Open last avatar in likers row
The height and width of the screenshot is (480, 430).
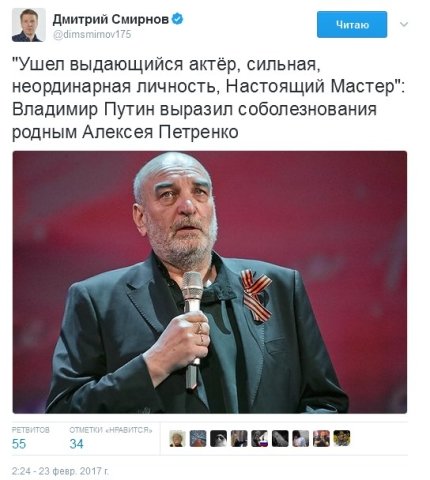tap(342, 438)
